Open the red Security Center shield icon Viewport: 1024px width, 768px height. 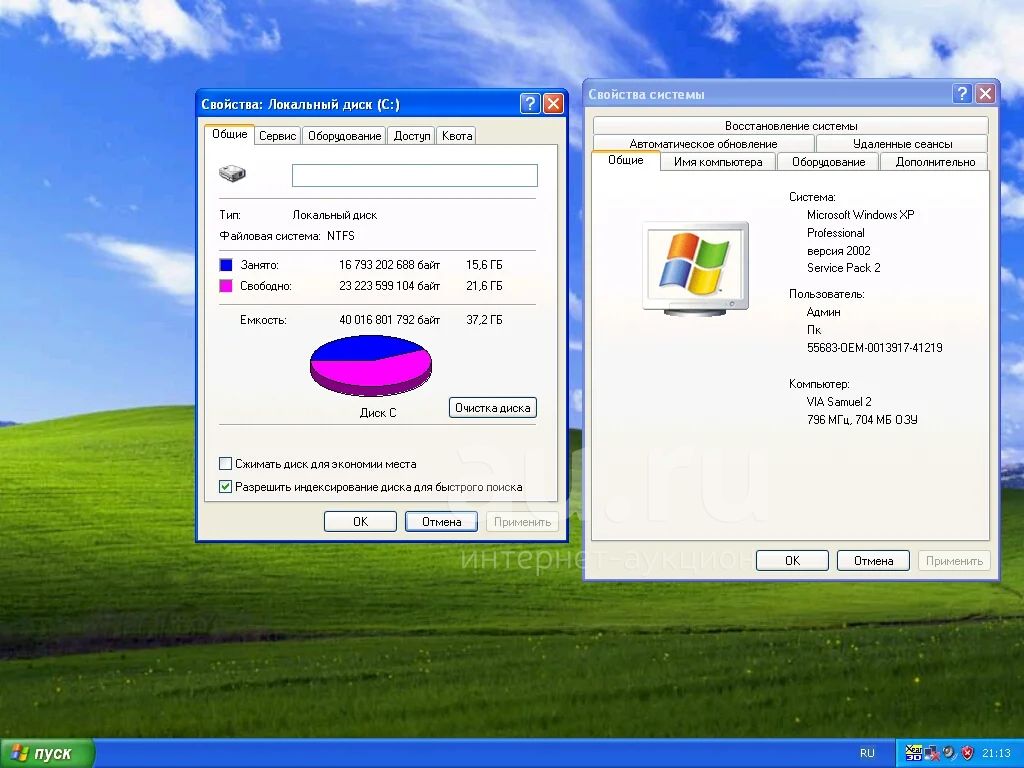tap(967, 753)
